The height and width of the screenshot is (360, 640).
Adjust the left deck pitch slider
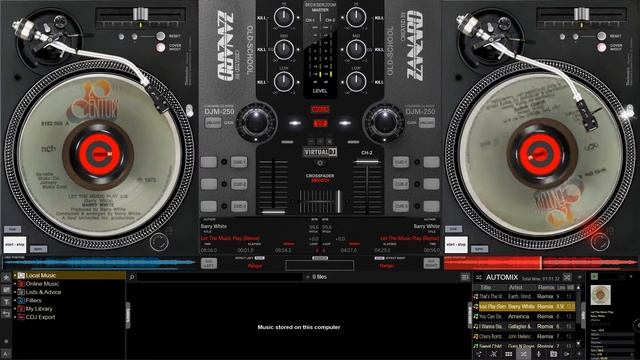pos(140,14)
